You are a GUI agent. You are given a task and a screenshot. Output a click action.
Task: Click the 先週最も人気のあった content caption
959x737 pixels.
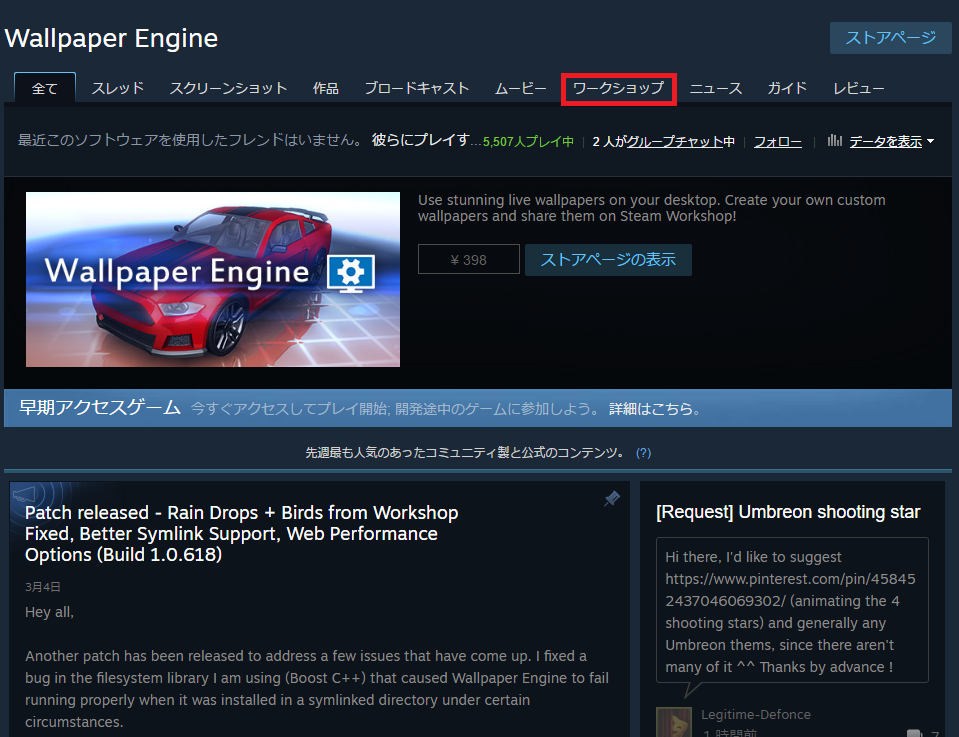click(465, 453)
